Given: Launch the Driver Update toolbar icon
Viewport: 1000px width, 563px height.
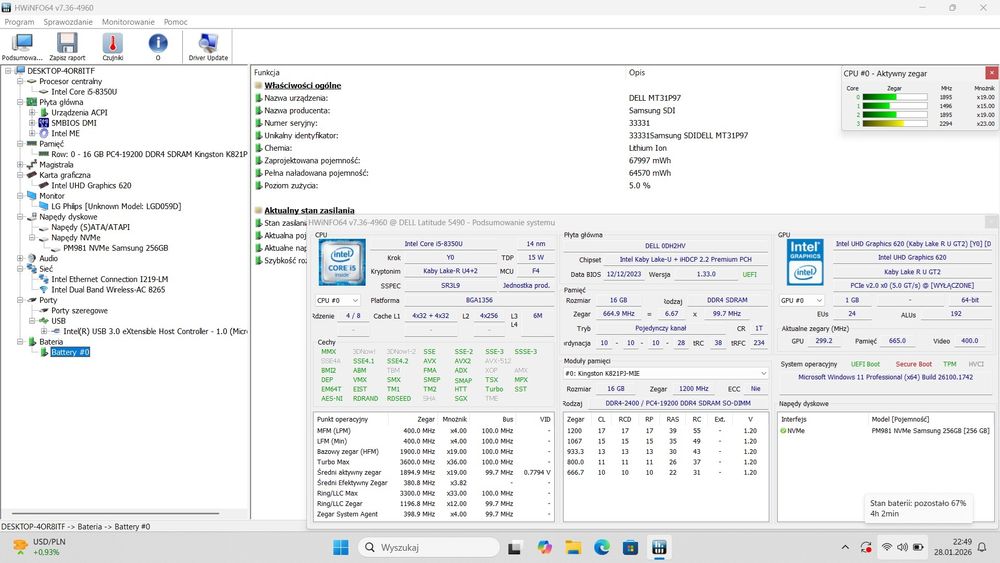Looking at the screenshot, I should pos(208,47).
